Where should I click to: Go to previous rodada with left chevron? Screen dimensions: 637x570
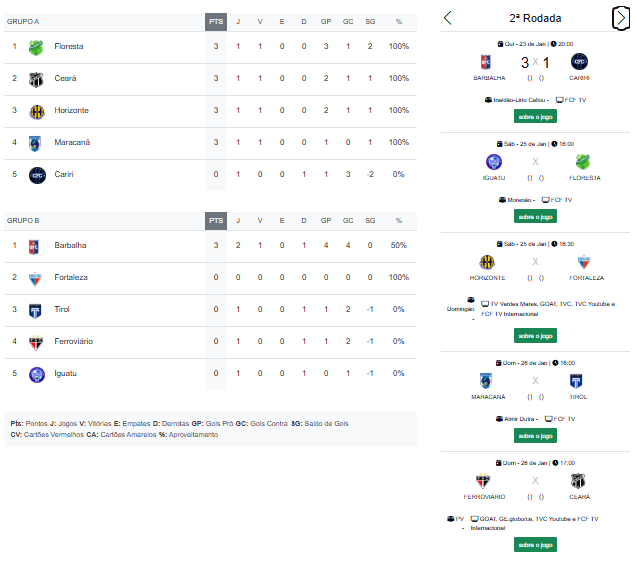448,18
